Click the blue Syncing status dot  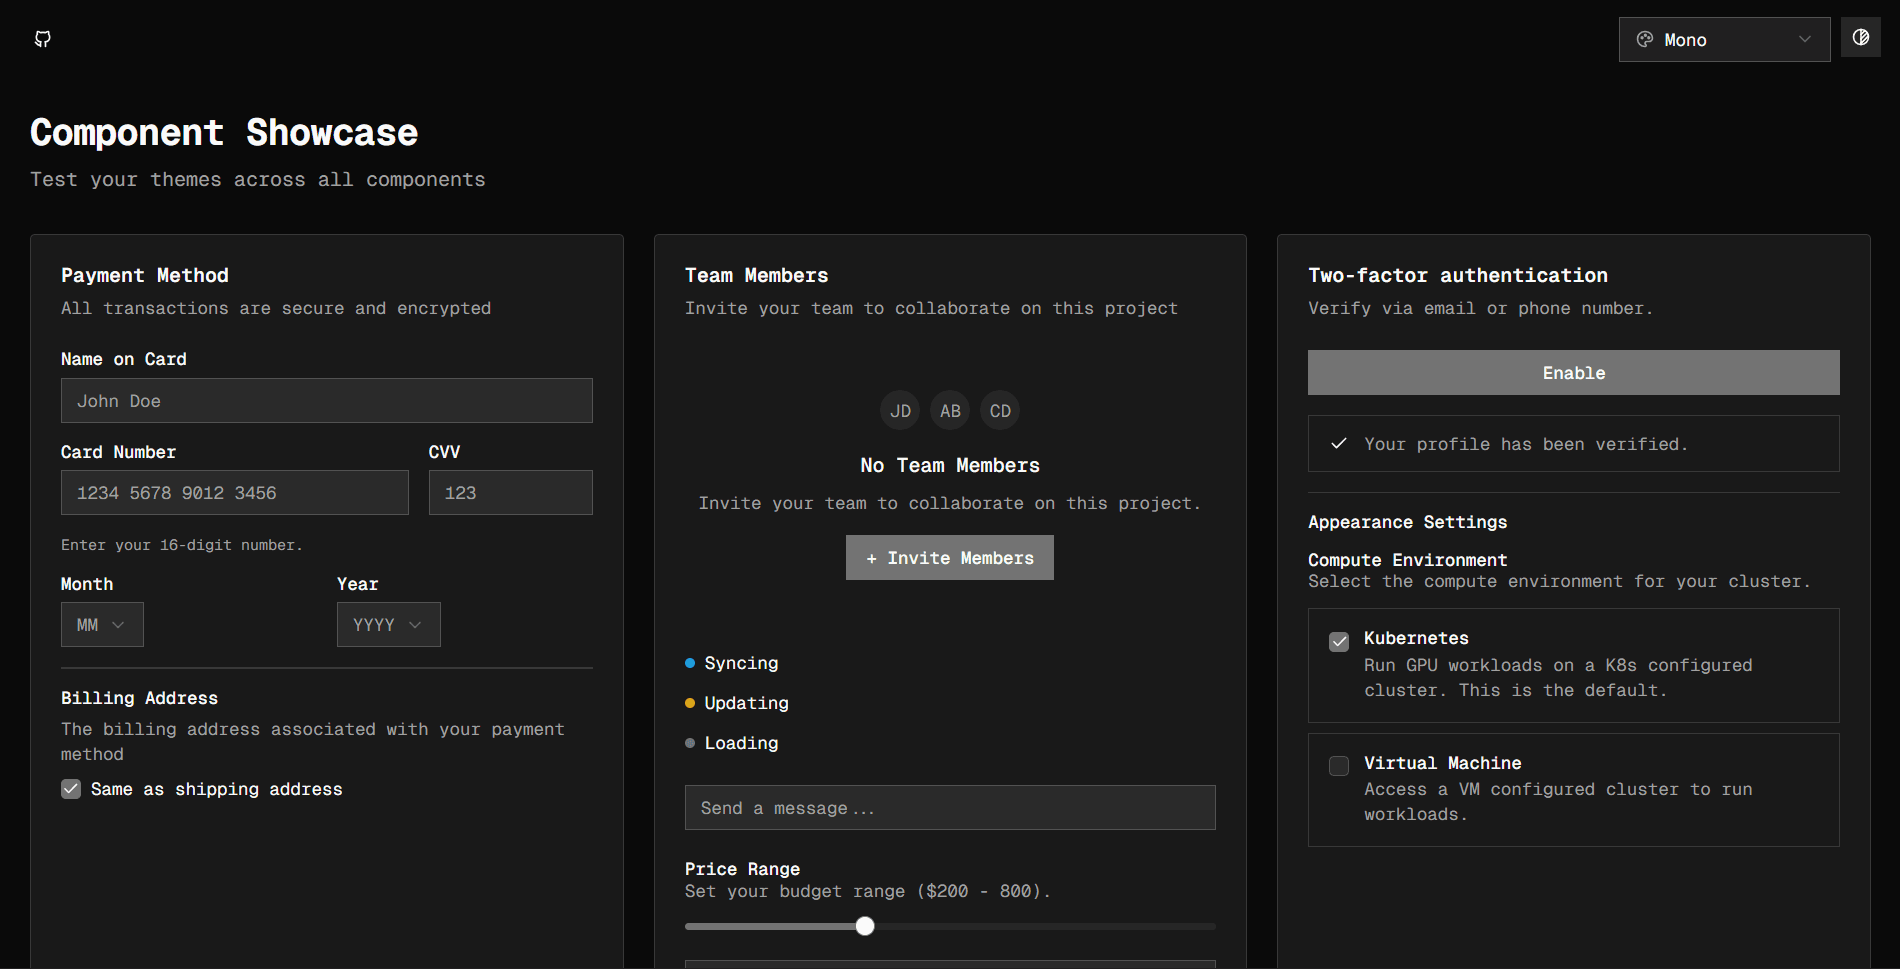[690, 663]
